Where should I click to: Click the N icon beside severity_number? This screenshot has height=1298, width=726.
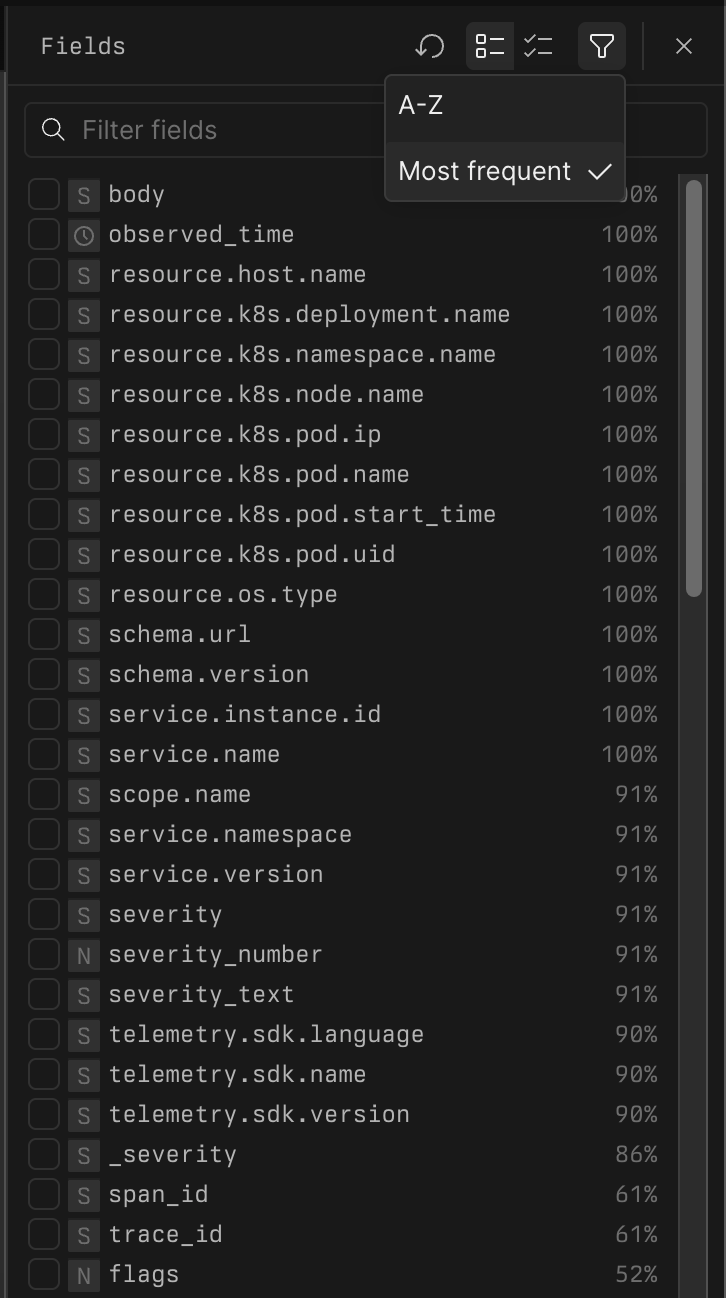(83, 954)
